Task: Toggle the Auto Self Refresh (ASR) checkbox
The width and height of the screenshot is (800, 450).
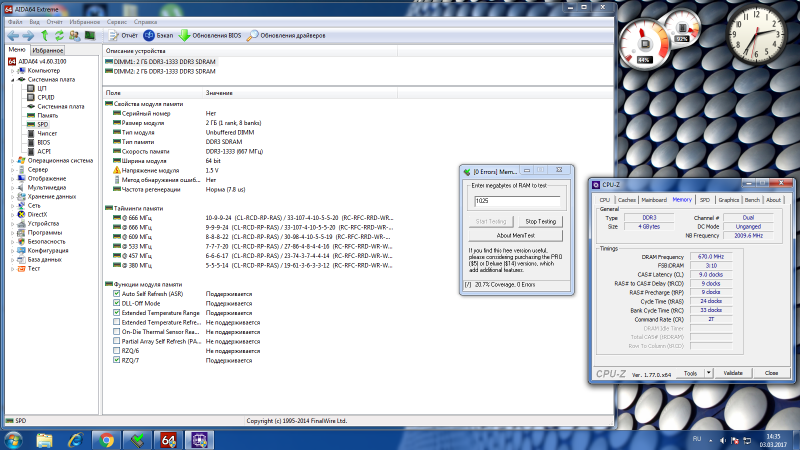Action: [116, 293]
